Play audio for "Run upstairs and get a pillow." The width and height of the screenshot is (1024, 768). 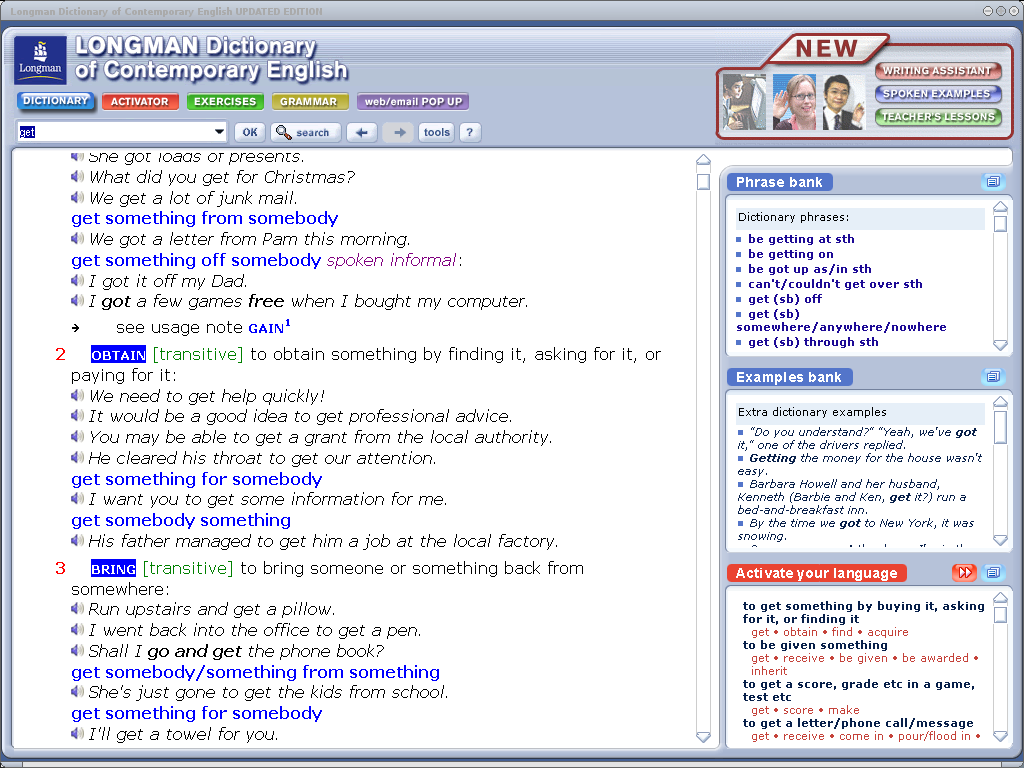tap(77, 609)
